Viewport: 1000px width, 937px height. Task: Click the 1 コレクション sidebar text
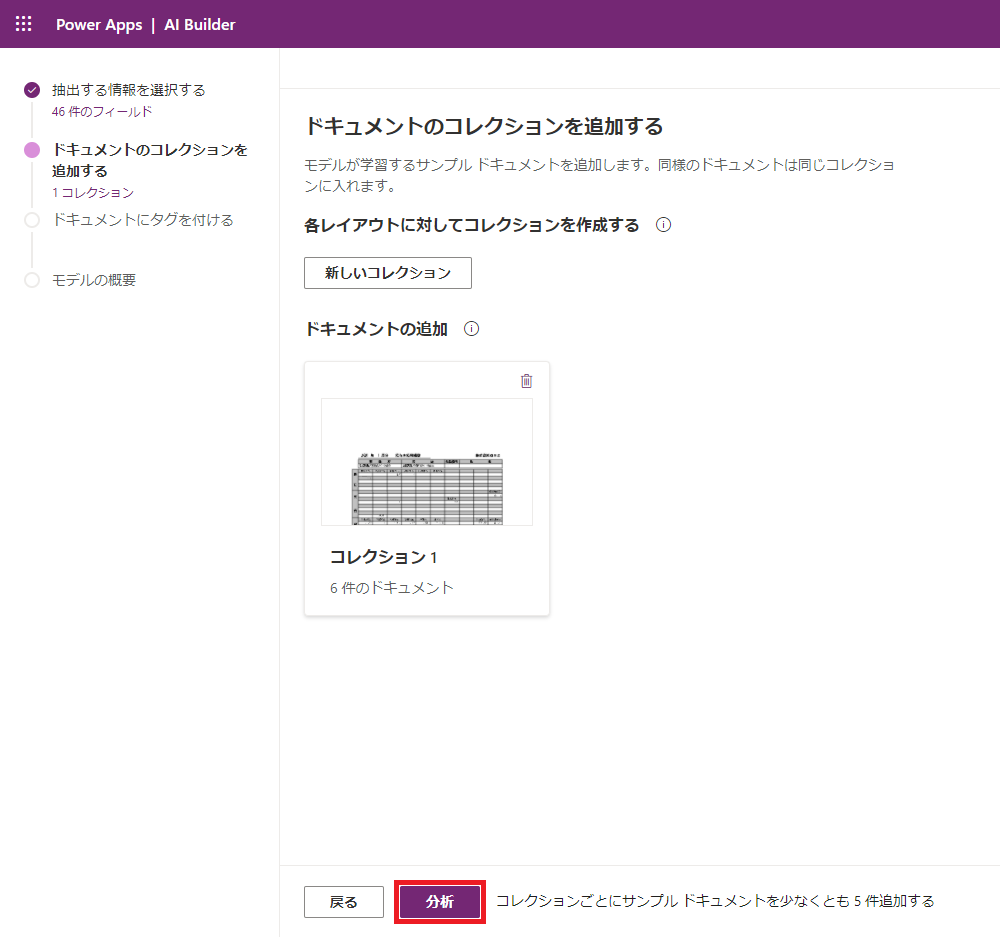click(93, 193)
